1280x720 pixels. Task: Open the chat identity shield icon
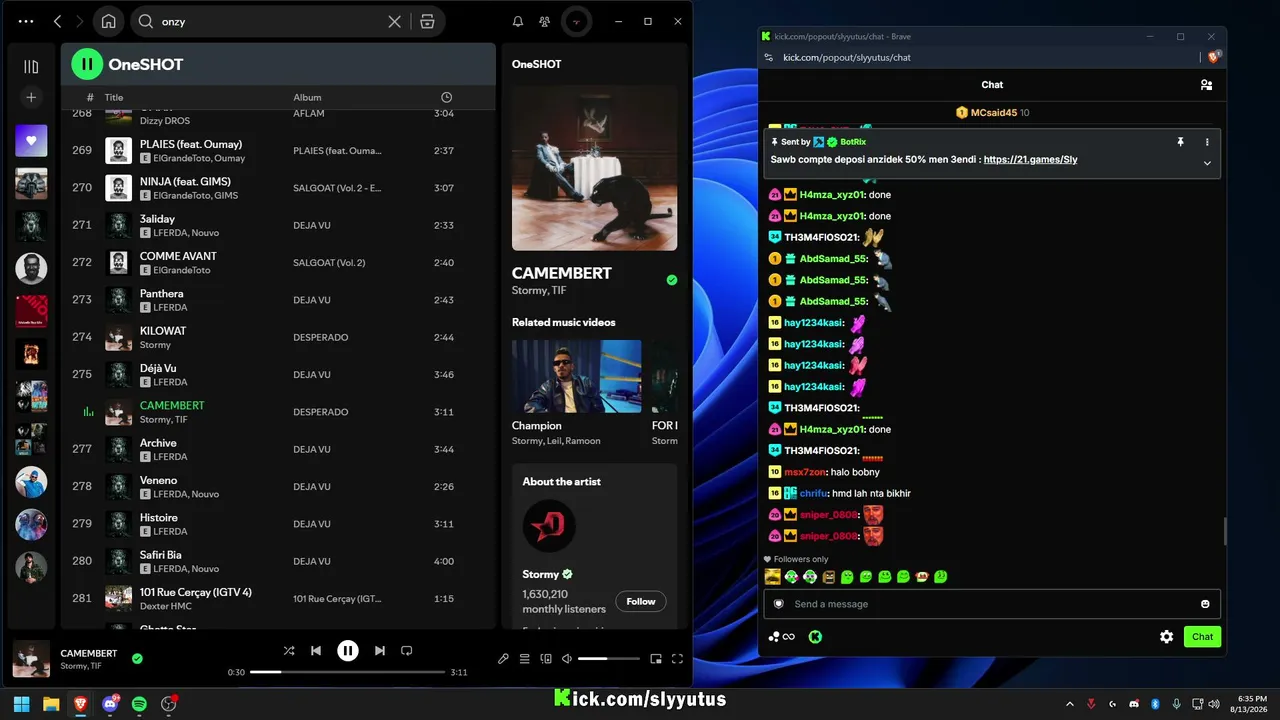coord(779,604)
